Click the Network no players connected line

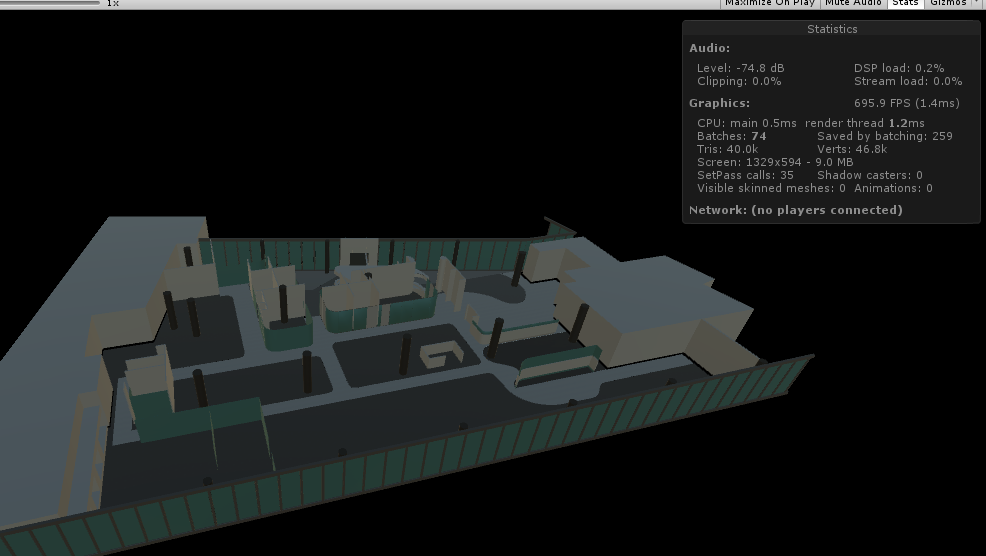(795, 210)
